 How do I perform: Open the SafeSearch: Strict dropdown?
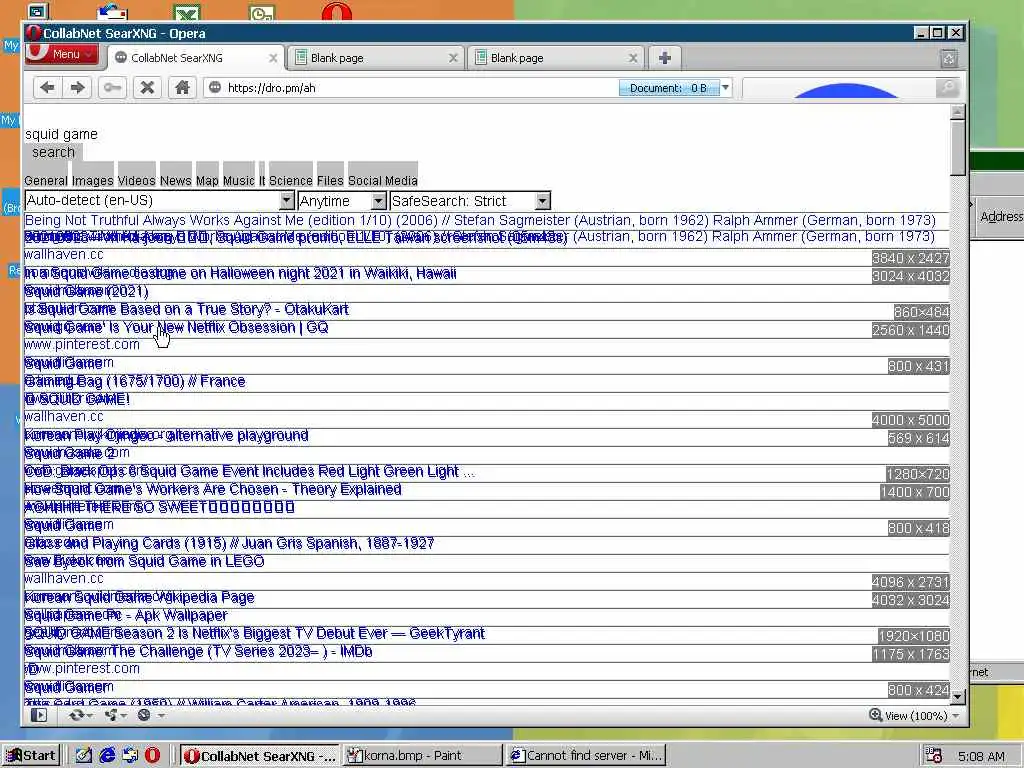tap(470, 200)
